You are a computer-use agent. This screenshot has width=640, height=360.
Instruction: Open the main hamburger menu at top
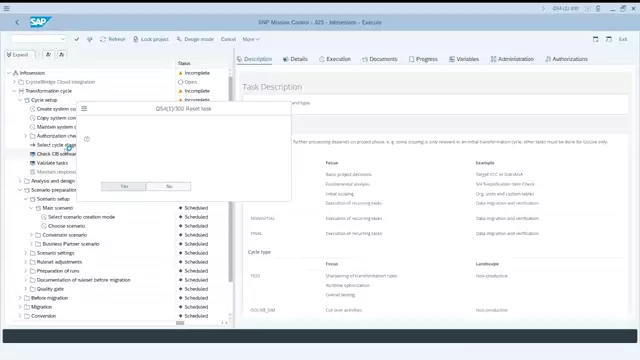coord(7,8)
